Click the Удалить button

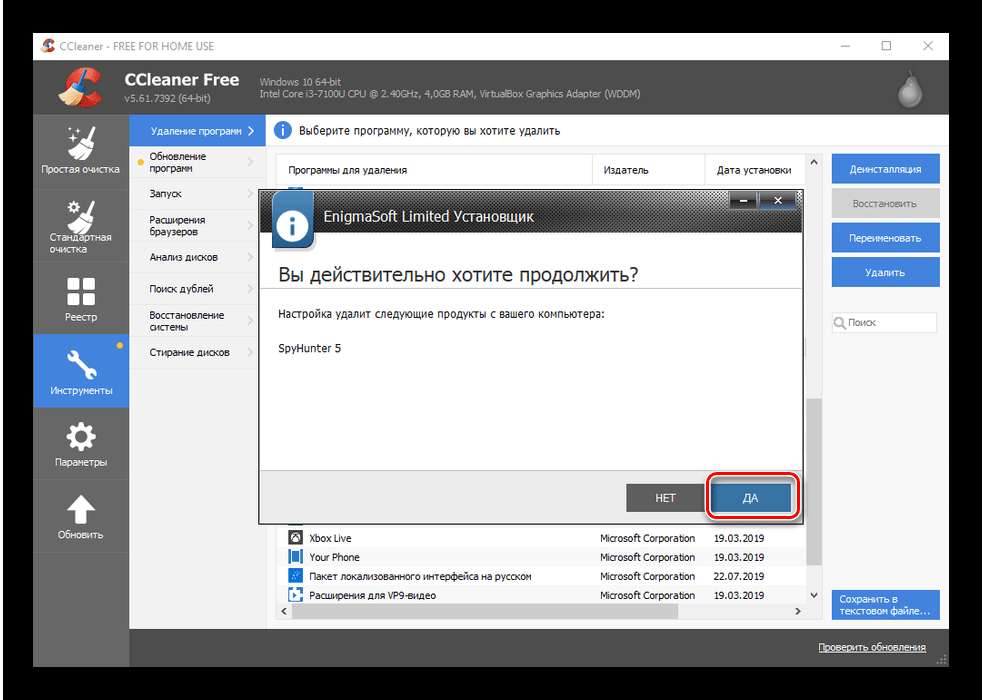(886, 272)
